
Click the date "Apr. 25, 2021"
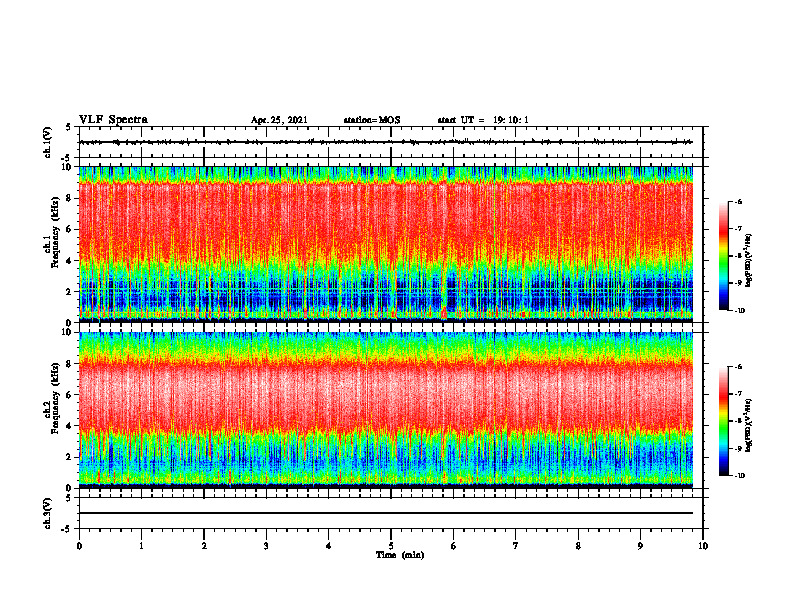pos(279,120)
